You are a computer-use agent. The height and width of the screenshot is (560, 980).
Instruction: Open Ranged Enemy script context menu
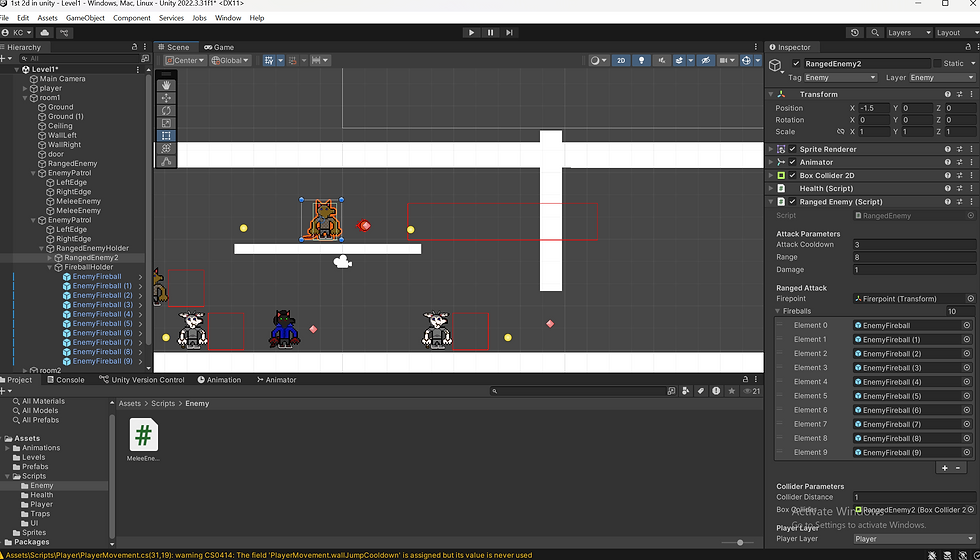point(971,202)
